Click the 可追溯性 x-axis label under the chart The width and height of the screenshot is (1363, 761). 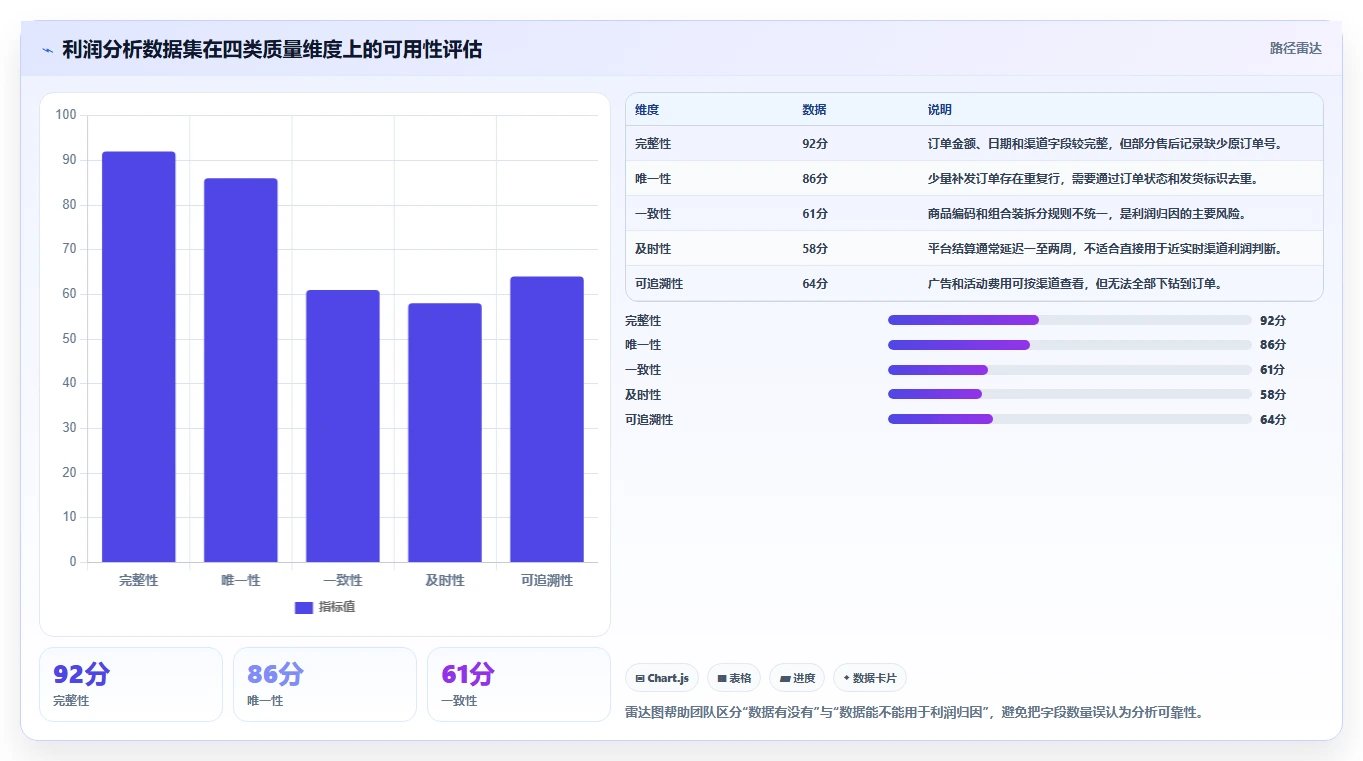[547, 580]
